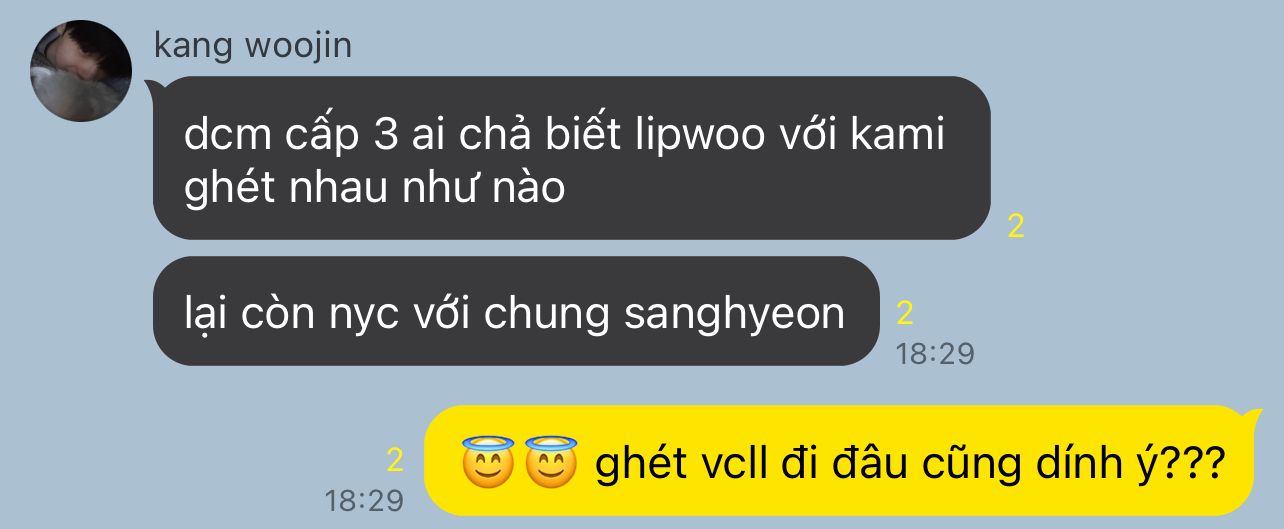Click the first smiling halo emoji
The image size is (1284, 529).
(488, 463)
